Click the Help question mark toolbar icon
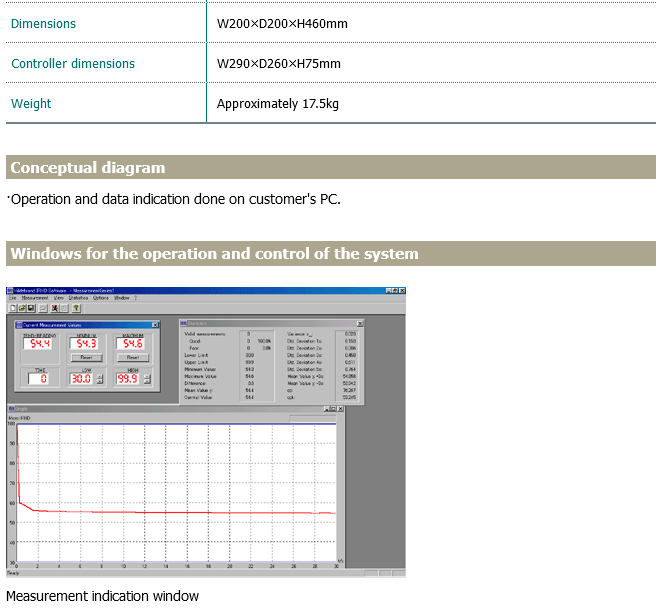The height and width of the screenshot is (610, 663). (x=76, y=308)
